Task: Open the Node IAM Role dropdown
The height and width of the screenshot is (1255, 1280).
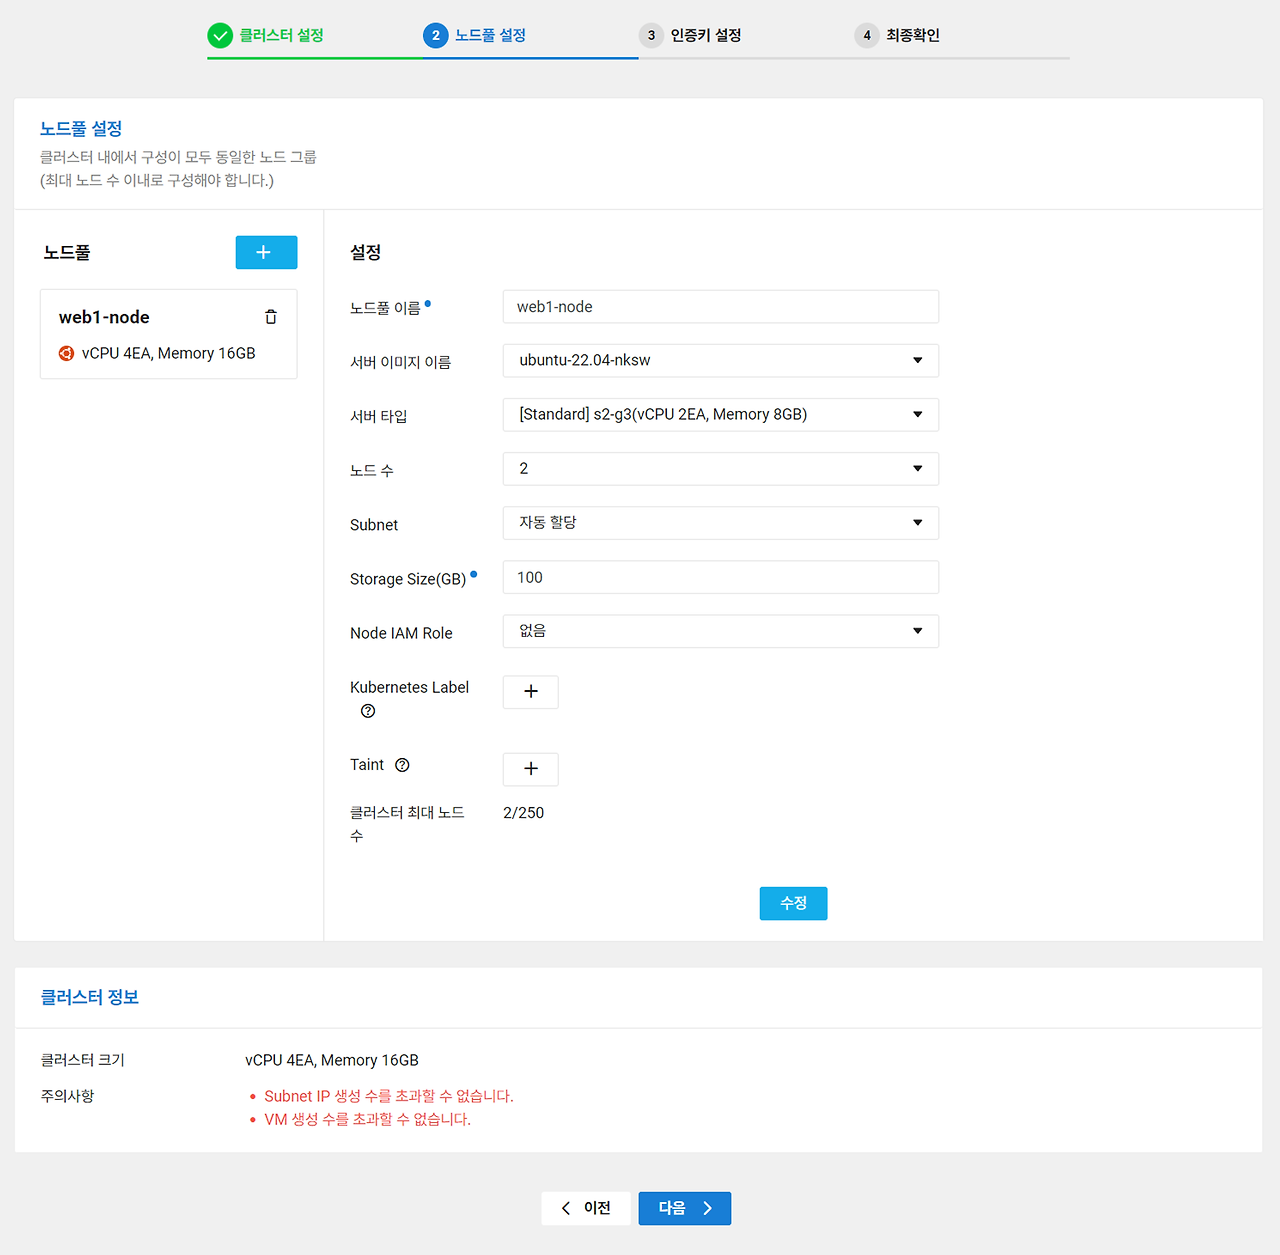Action: pyautogui.click(x=720, y=631)
